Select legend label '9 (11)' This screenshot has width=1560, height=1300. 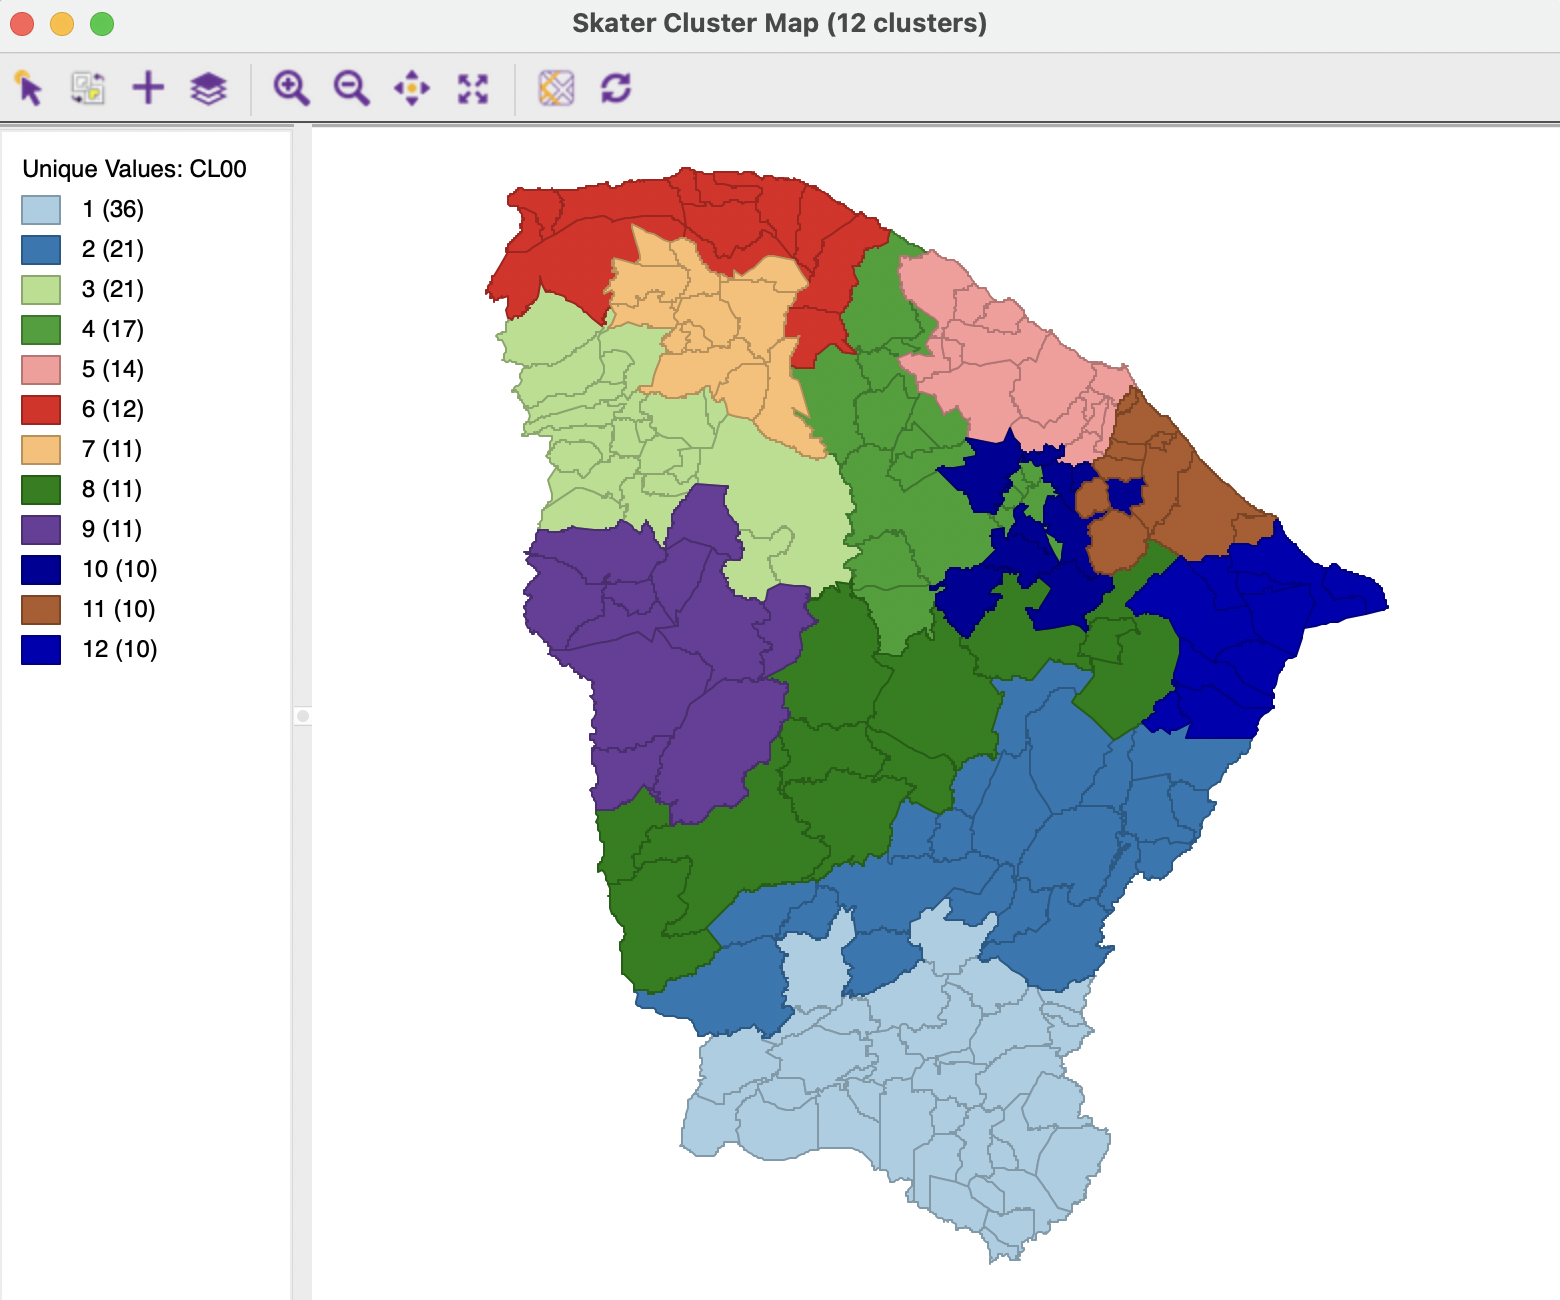tap(112, 529)
